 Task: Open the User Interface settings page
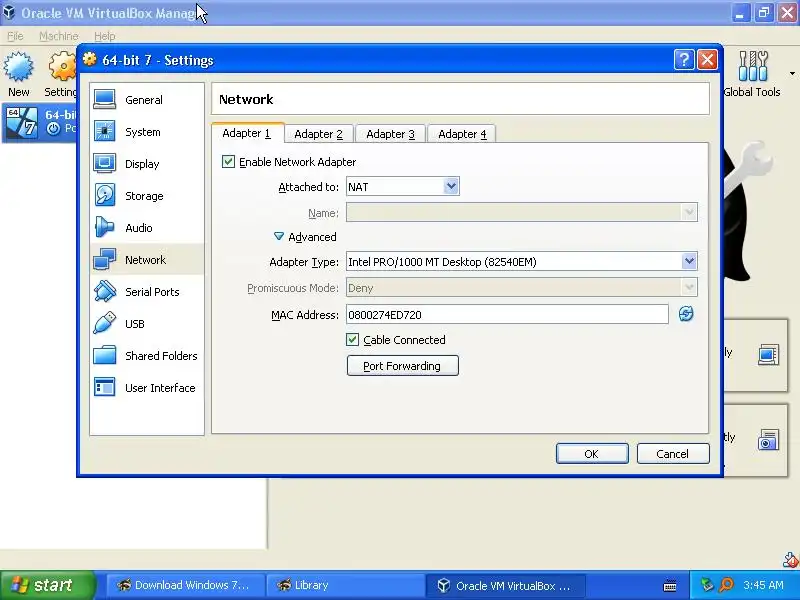[x=146, y=388]
